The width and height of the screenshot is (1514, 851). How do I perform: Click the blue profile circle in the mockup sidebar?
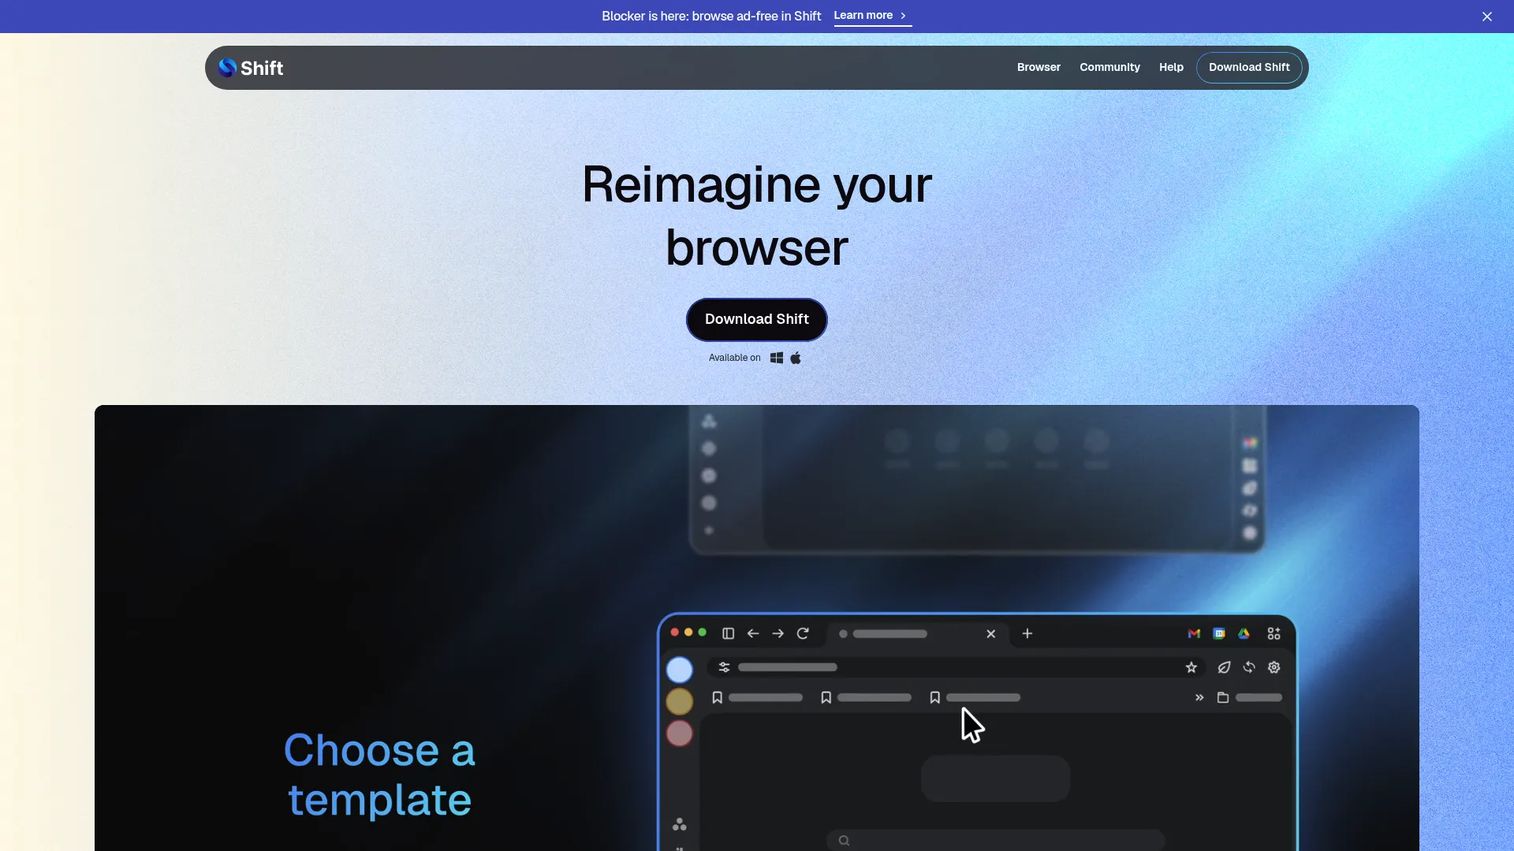click(680, 669)
